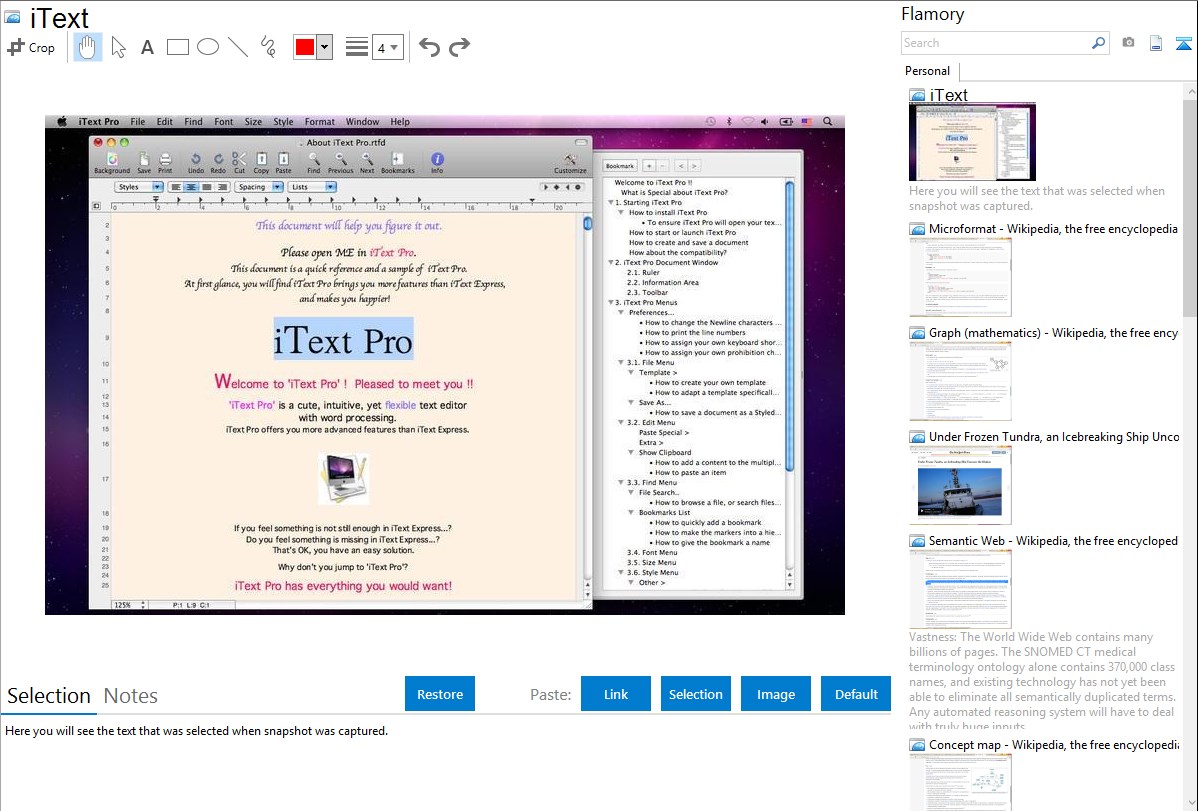This screenshot has width=1198, height=811.
Task: Undo the last annotation
Action: (x=429, y=47)
